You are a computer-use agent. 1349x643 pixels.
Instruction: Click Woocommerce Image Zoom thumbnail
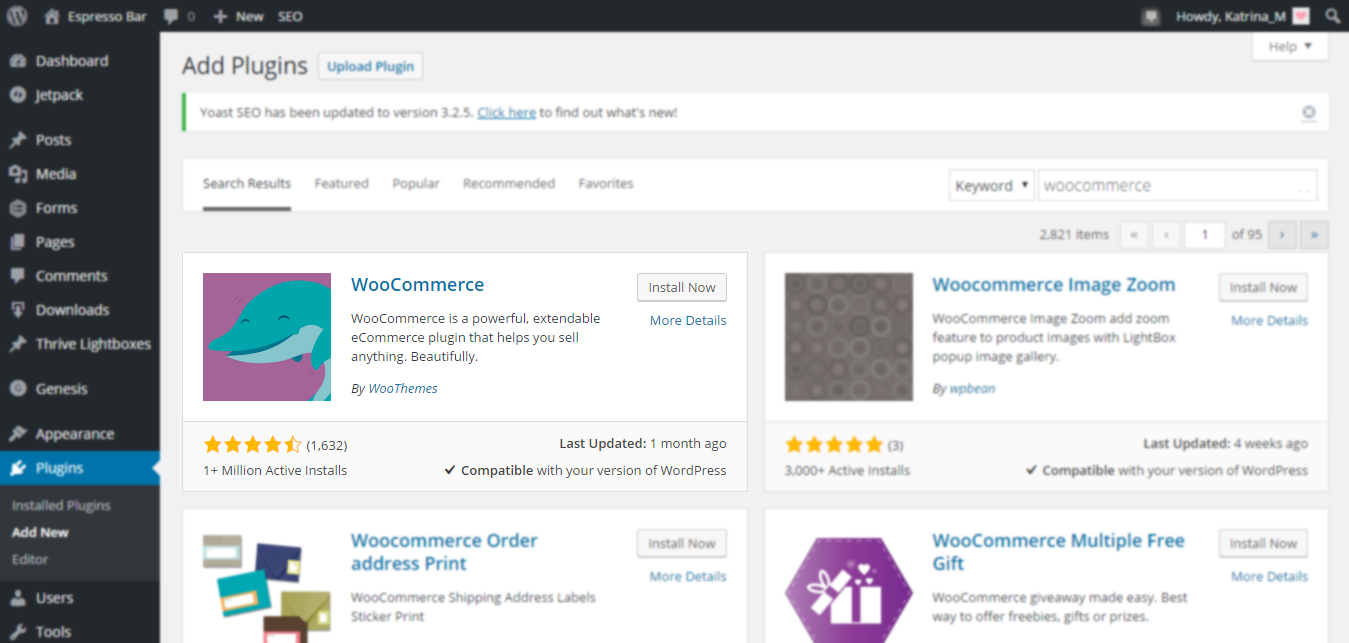point(849,337)
